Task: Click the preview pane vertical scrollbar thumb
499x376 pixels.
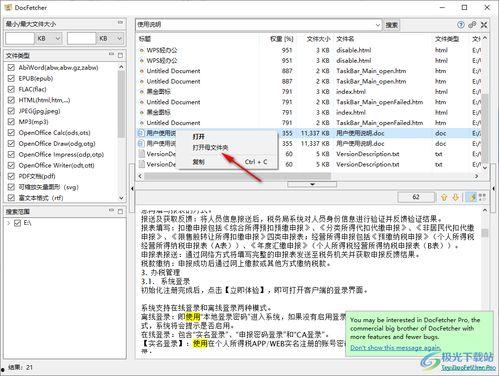Action: click(485, 233)
